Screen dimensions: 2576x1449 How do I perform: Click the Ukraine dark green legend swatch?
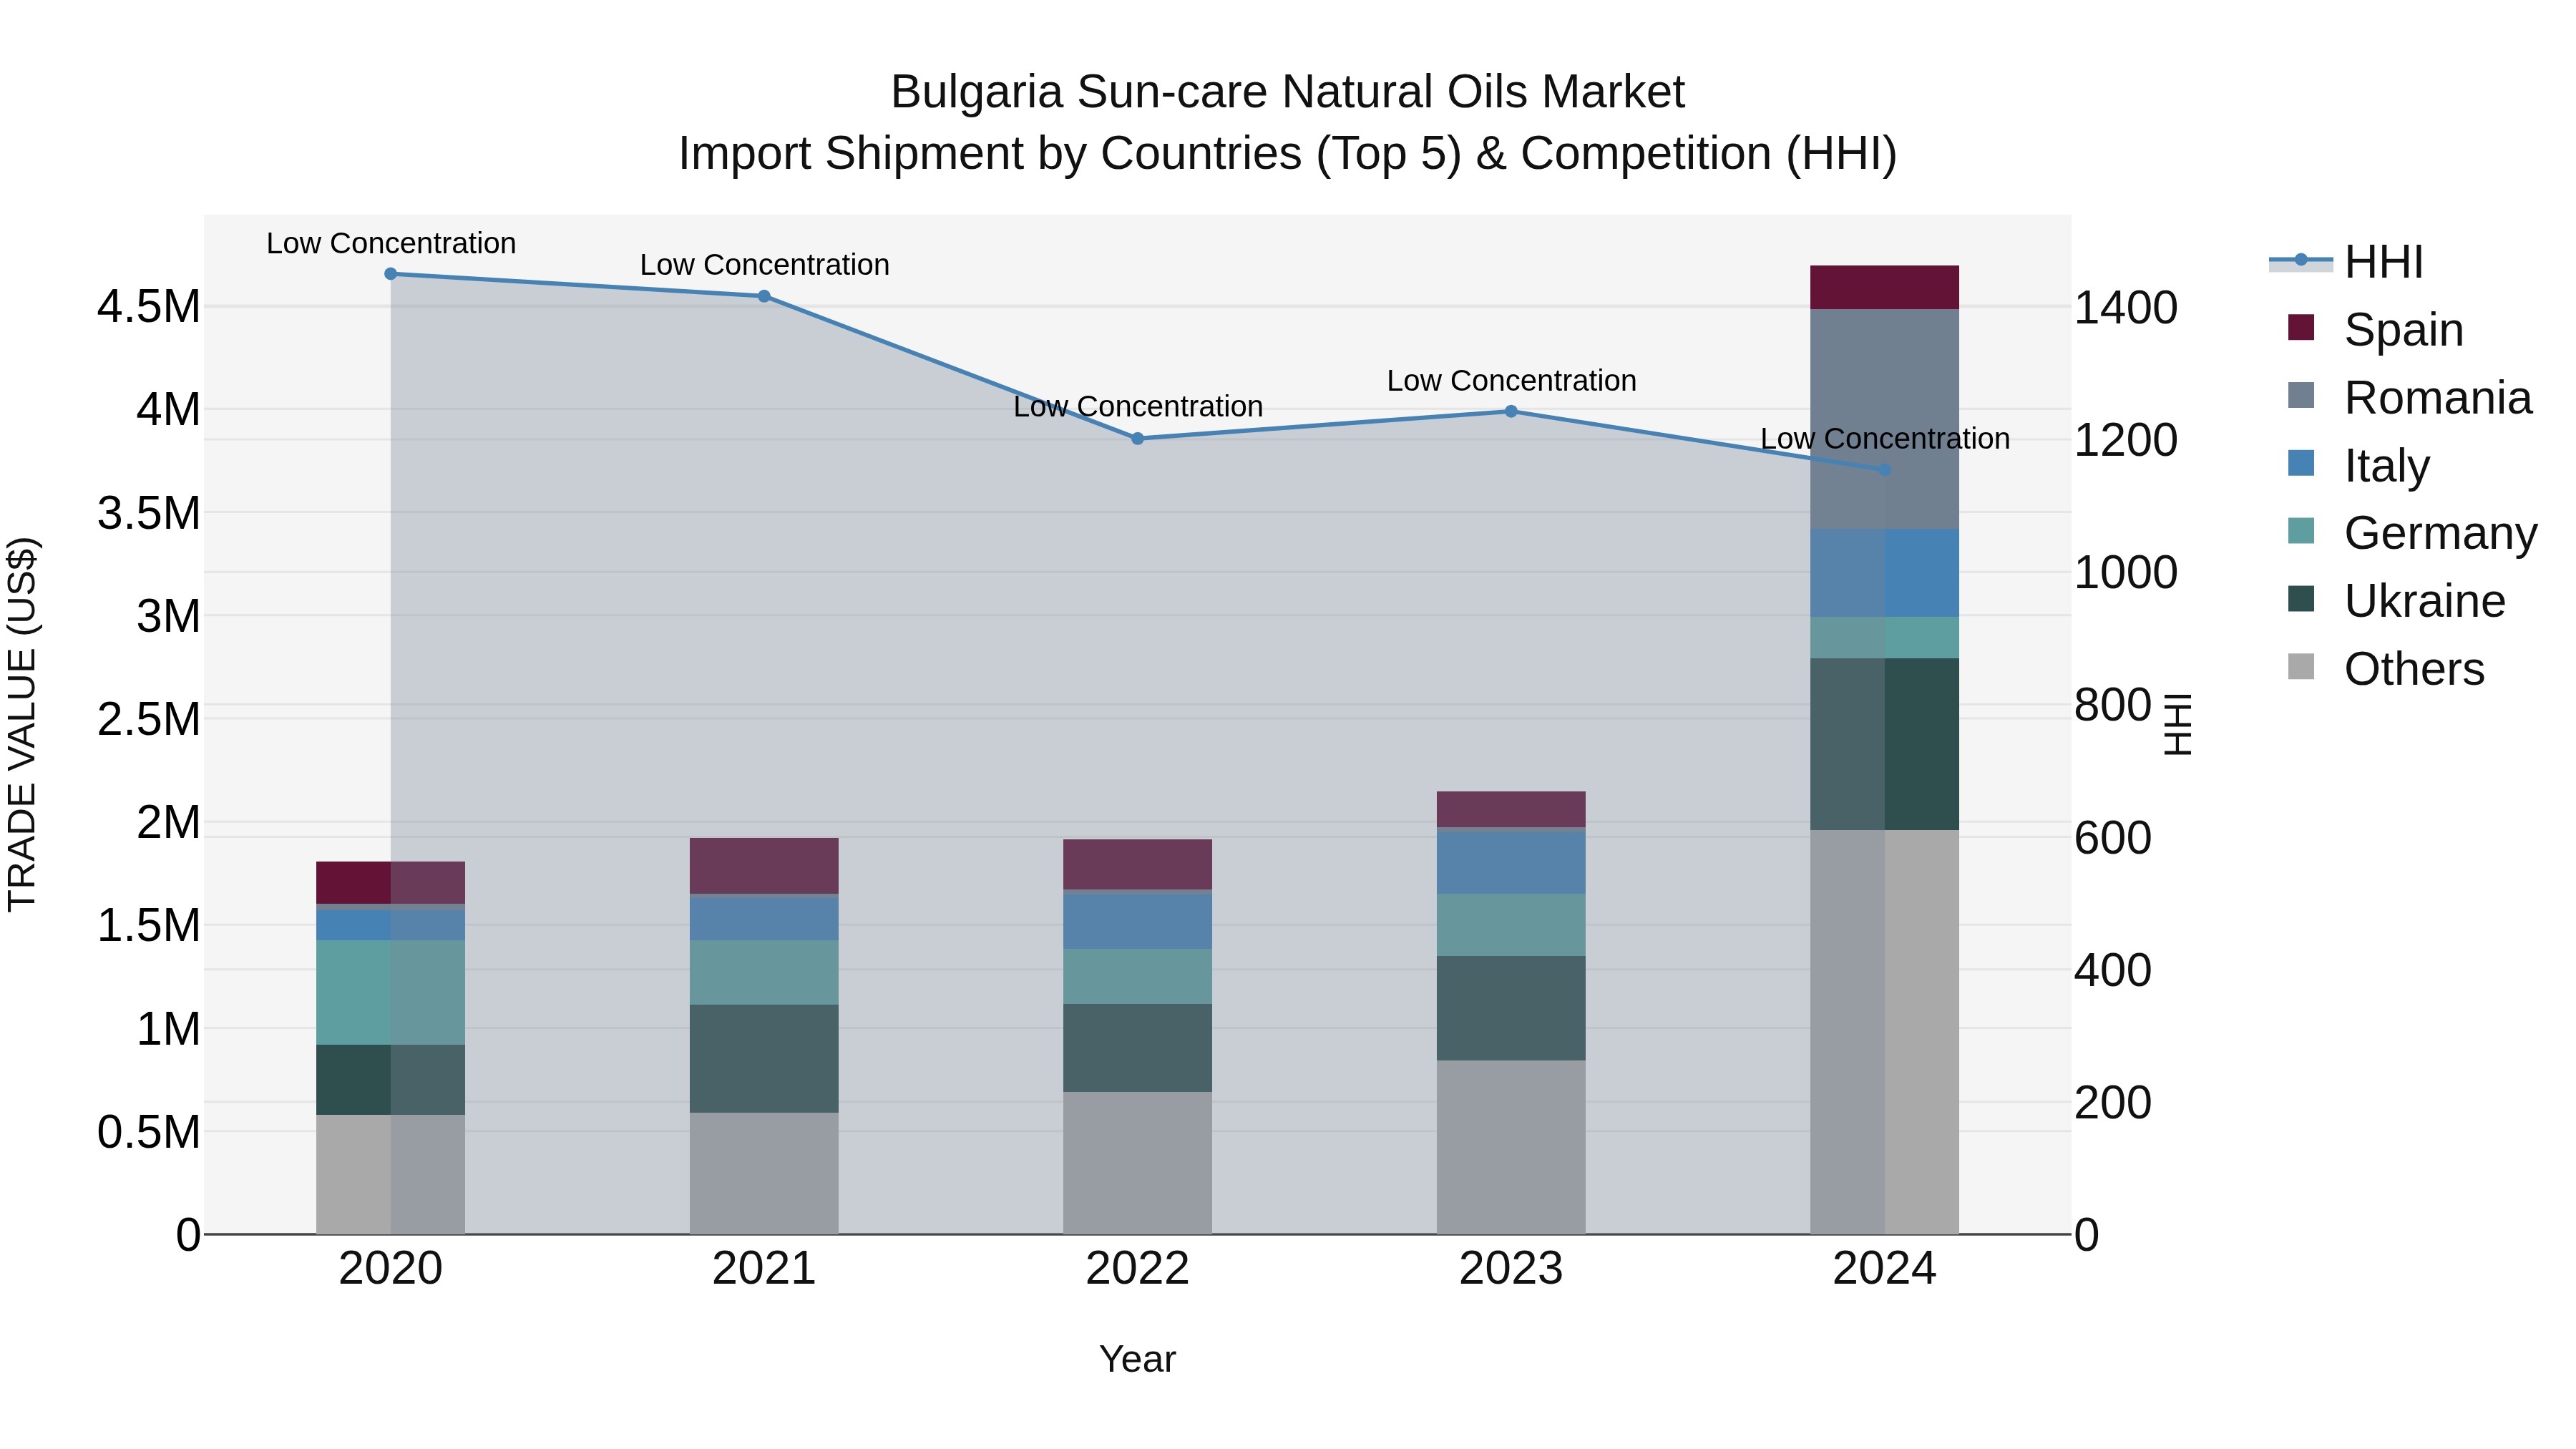point(2301,598)
